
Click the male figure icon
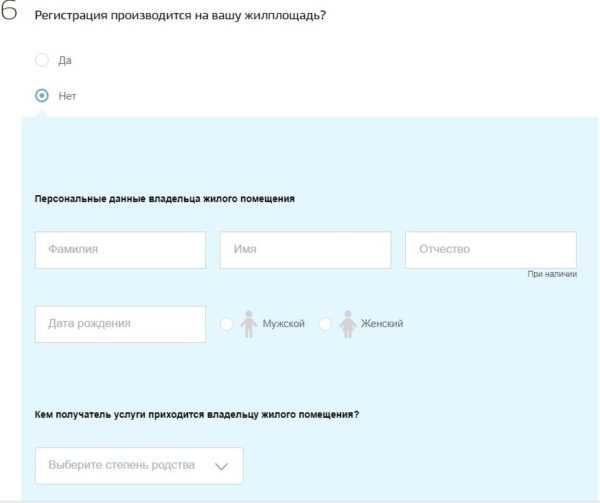click(x=247, y=324)
